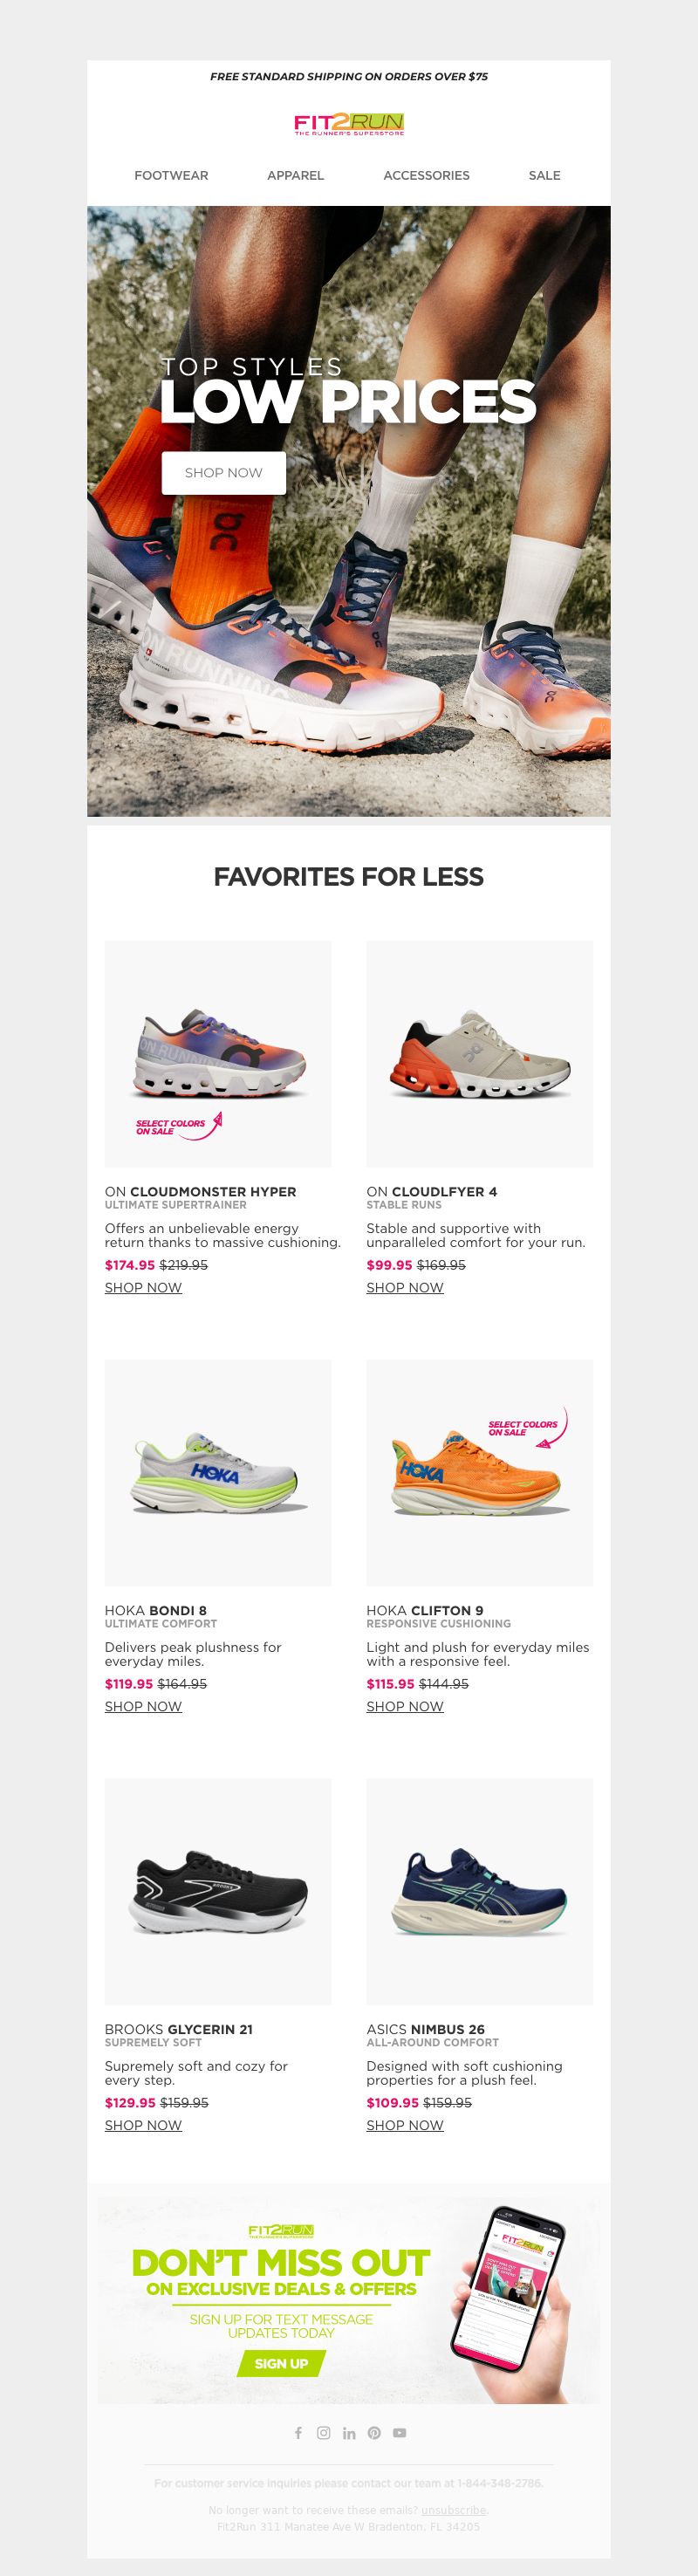The image size is (698, 2576).
Task: Open the Facebook social icon
Action: tap(298, 2432)
